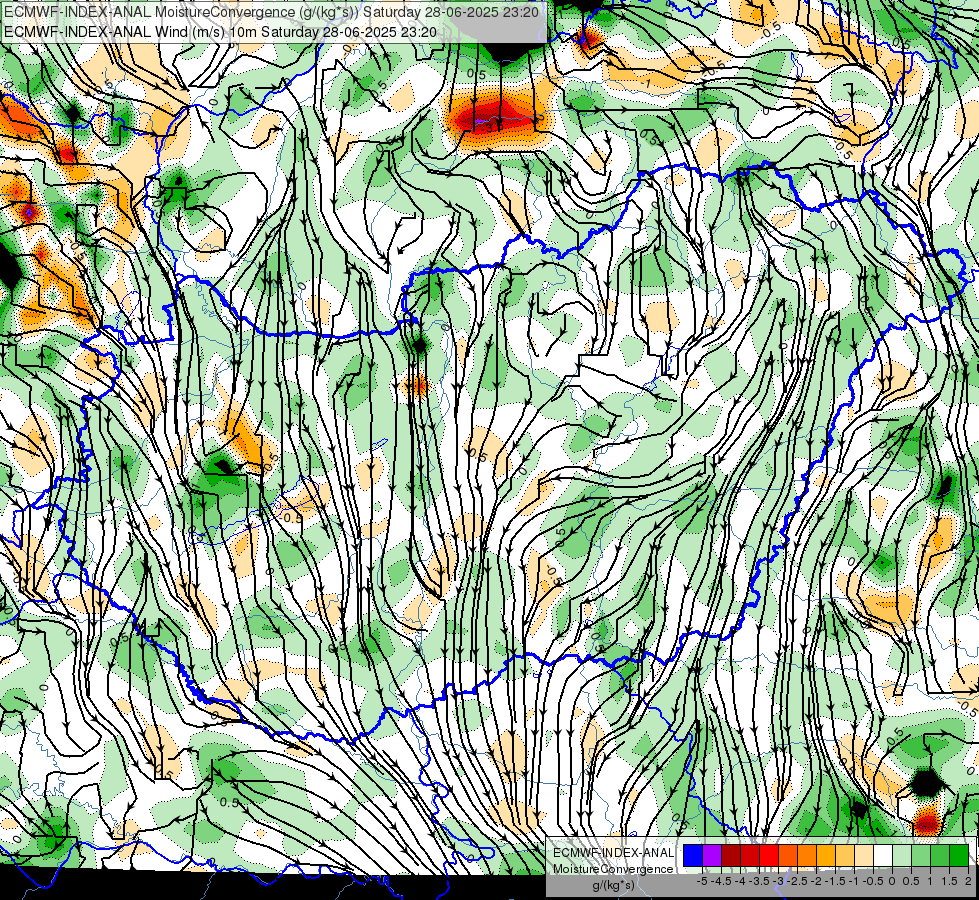Click the -0.5 legend scale value
Viewport: 979px width, 900px height.
click(x=873, y=881)
